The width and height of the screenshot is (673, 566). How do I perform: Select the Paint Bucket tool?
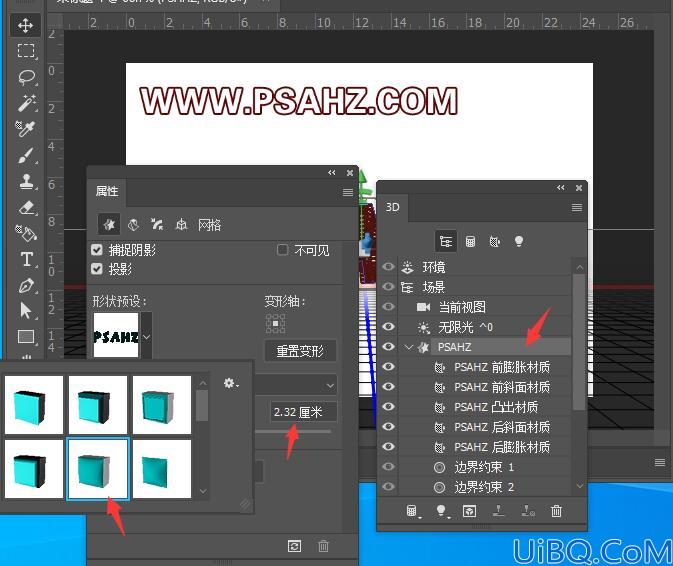(x=26, y=233)
